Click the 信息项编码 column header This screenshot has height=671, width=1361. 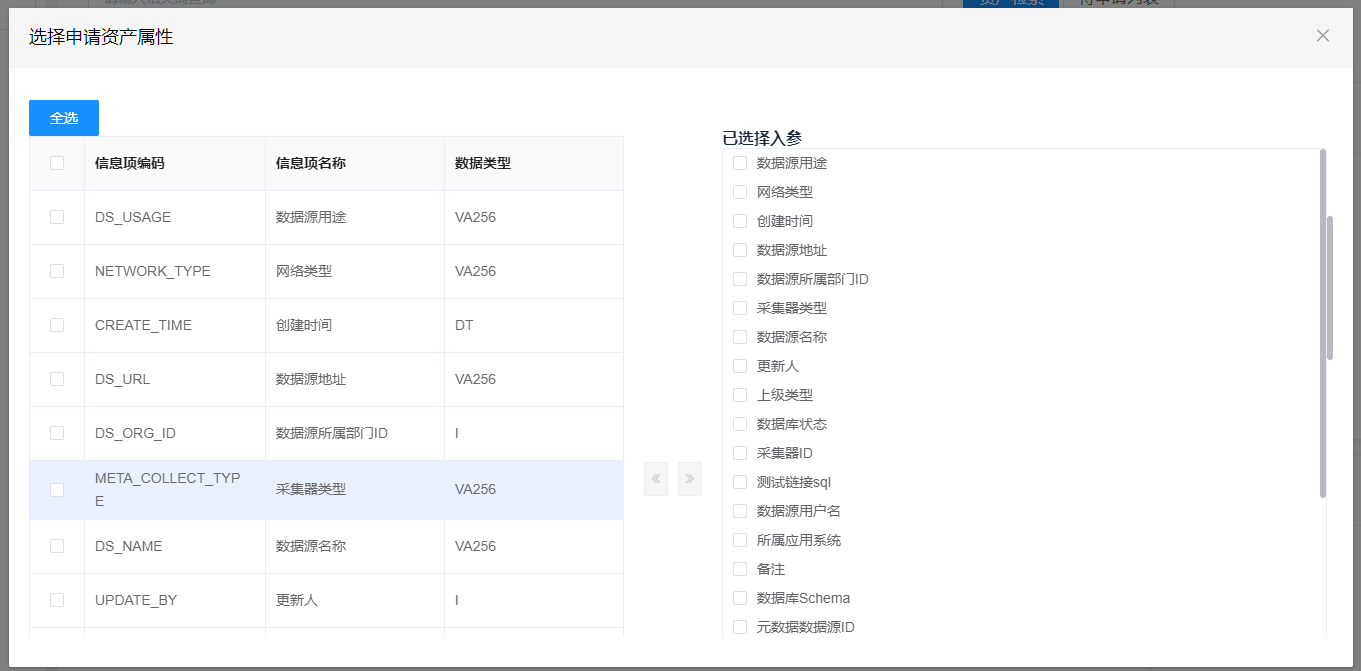(175, 163)
